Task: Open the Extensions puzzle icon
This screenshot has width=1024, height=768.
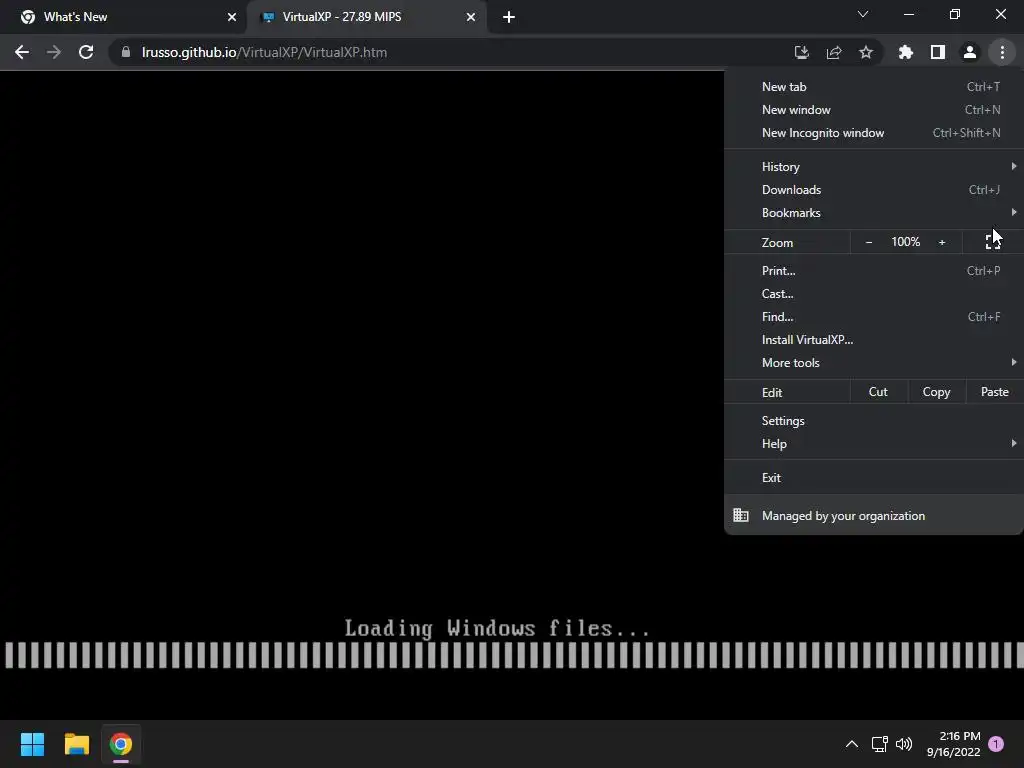Action: (905, 52)
